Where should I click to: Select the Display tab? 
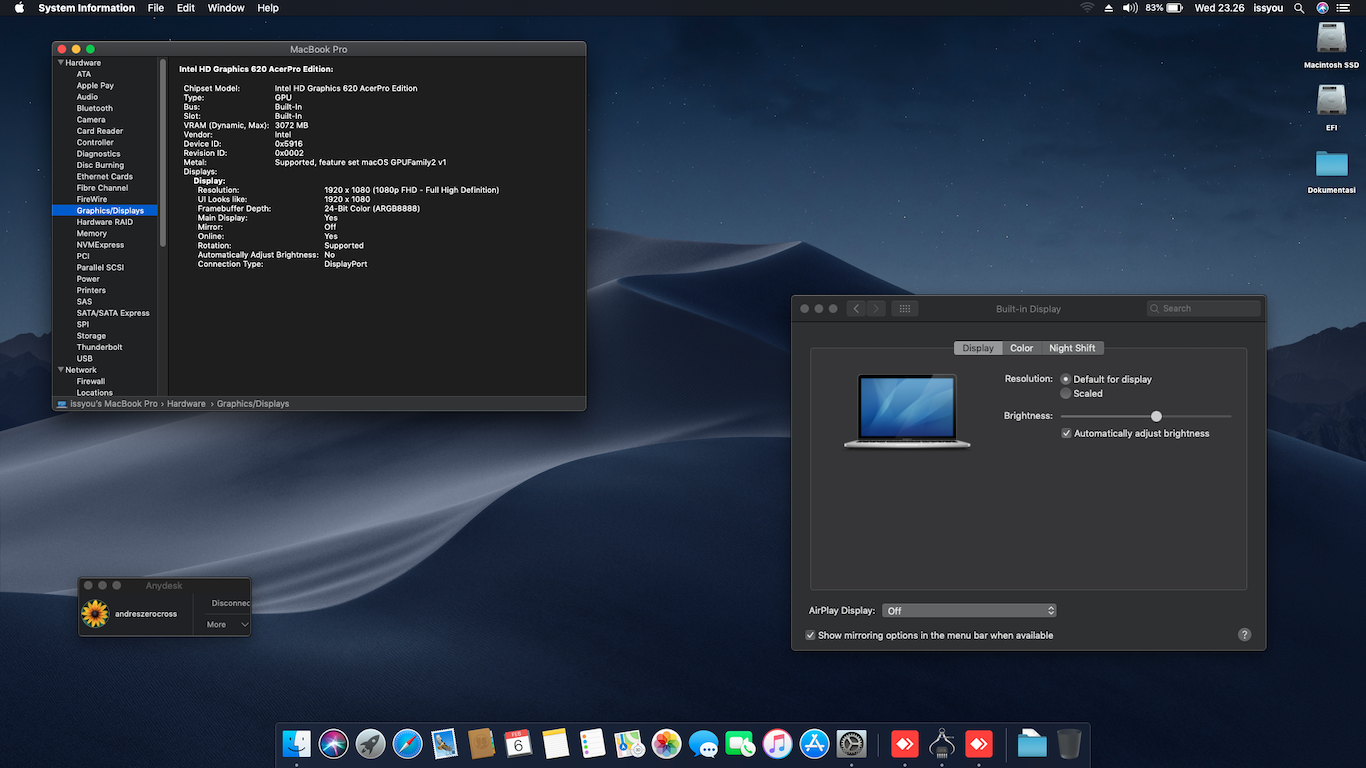pyautogui.click(x=978, y=348)
